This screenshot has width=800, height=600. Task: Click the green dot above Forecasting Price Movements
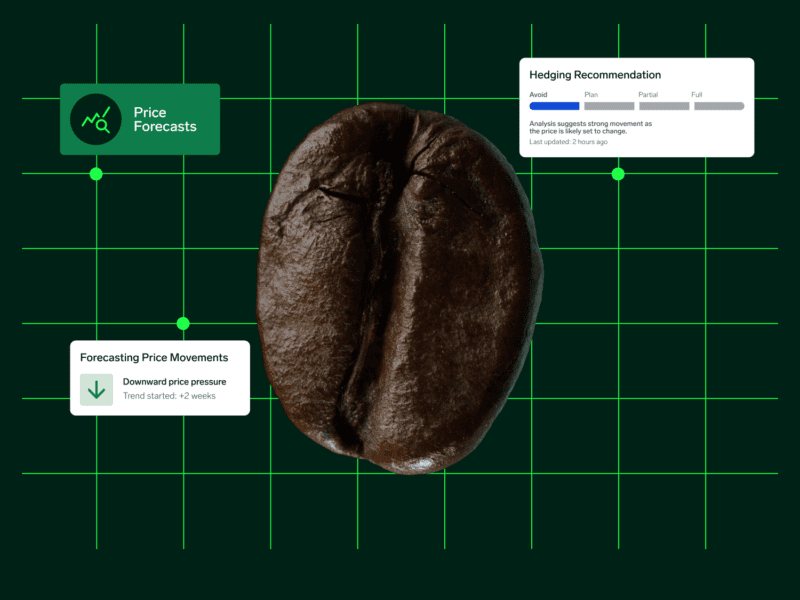click(x=183, y=323)
